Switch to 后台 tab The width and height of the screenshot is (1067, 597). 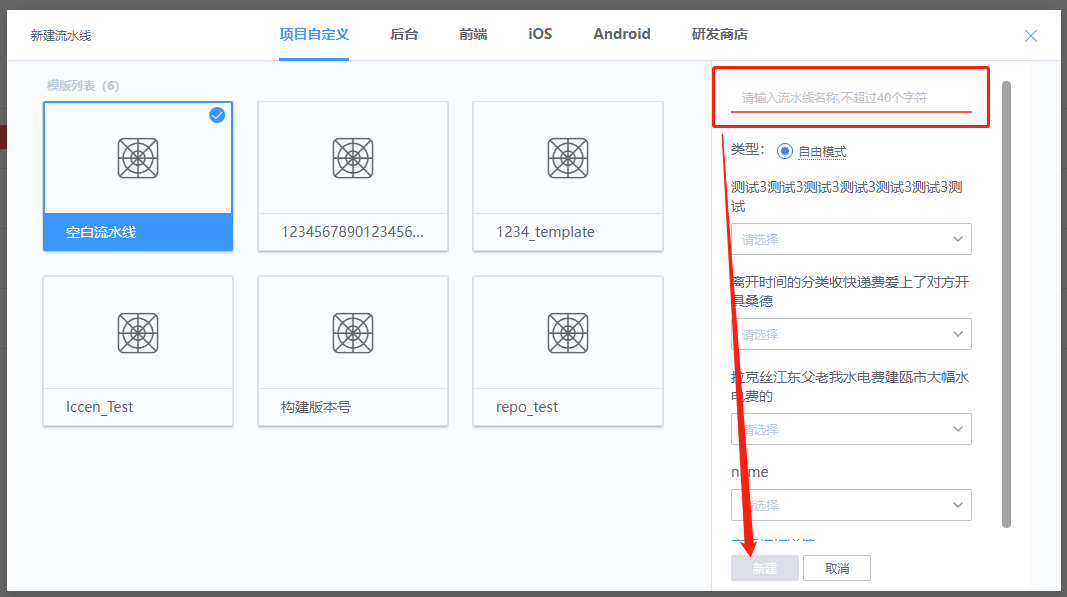[404, 34]
